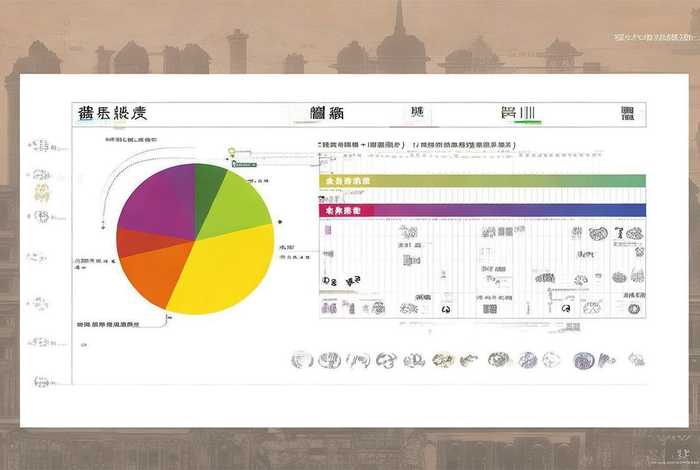
Task: Select the light green pie chart slice
Action: [x=237, y=205]
